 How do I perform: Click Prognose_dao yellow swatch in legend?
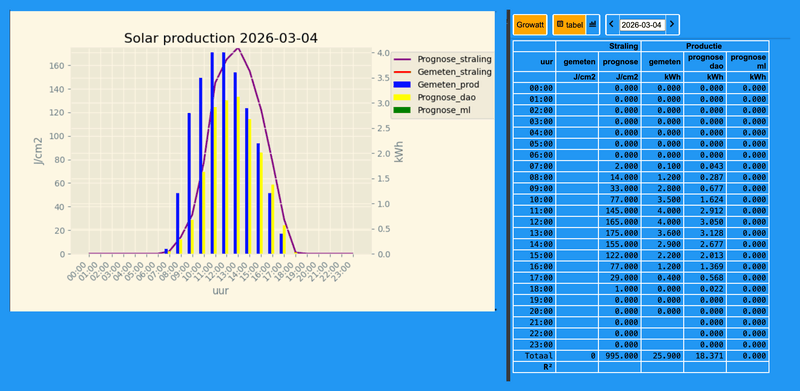[x=403, y=97]
